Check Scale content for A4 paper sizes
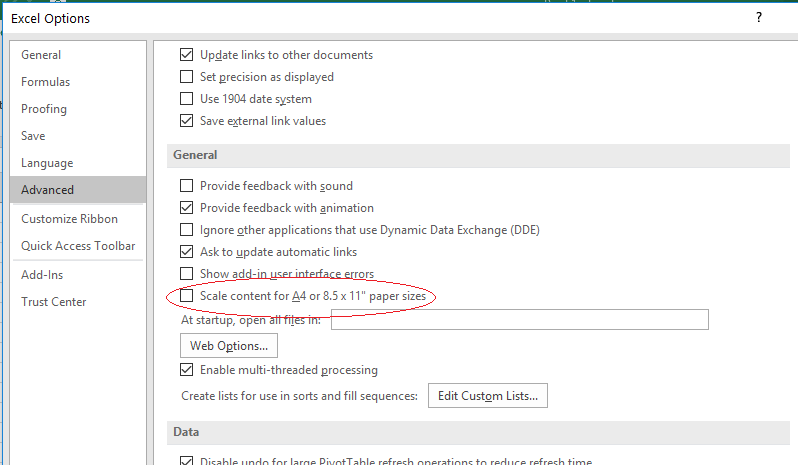The width and height of the screenshot is (798, 465). point(187,296)
